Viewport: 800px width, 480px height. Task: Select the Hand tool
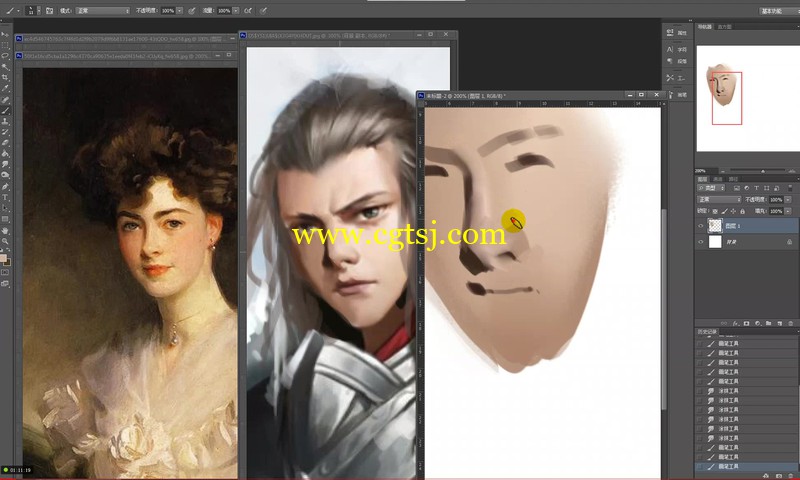coord(5,230)
